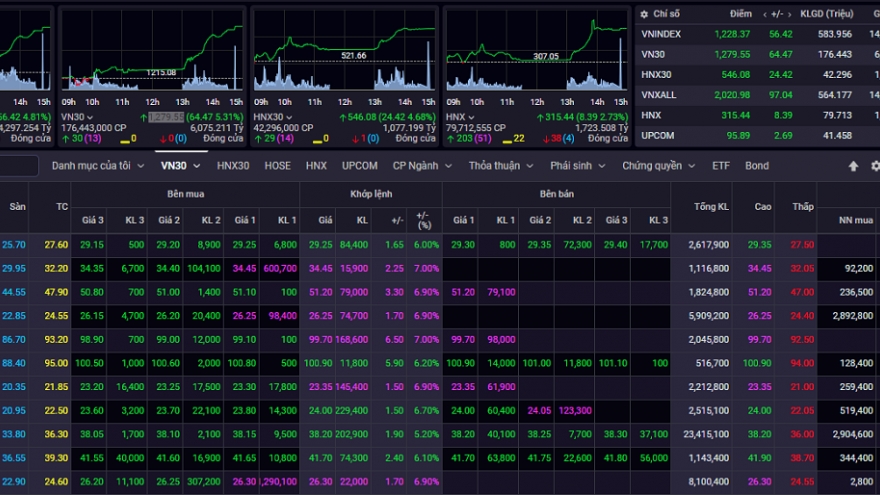The width and height of the screenshot is (880, 495).
Task: Click the stock search input field
Action: click(18, 166)
